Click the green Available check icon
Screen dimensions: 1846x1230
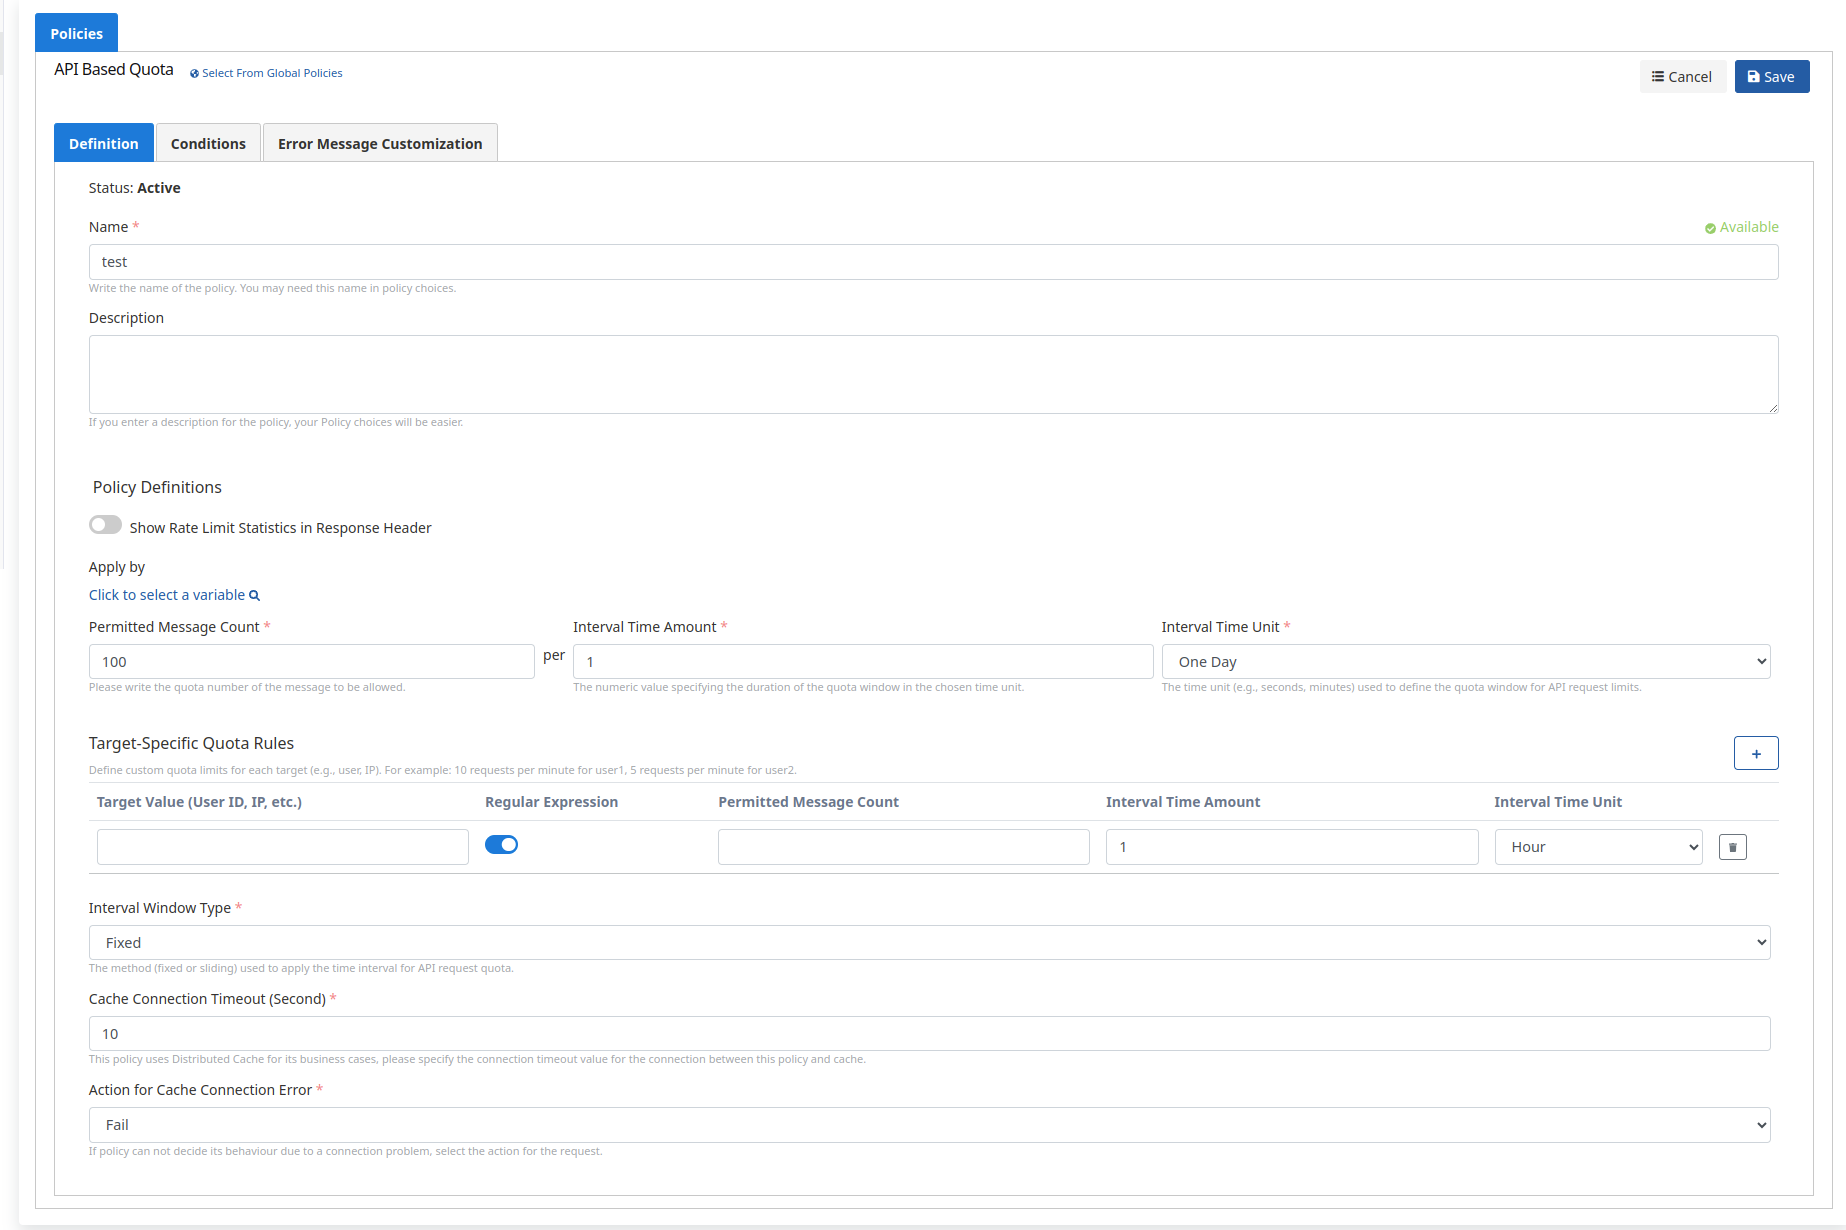tap(1710, 228)
